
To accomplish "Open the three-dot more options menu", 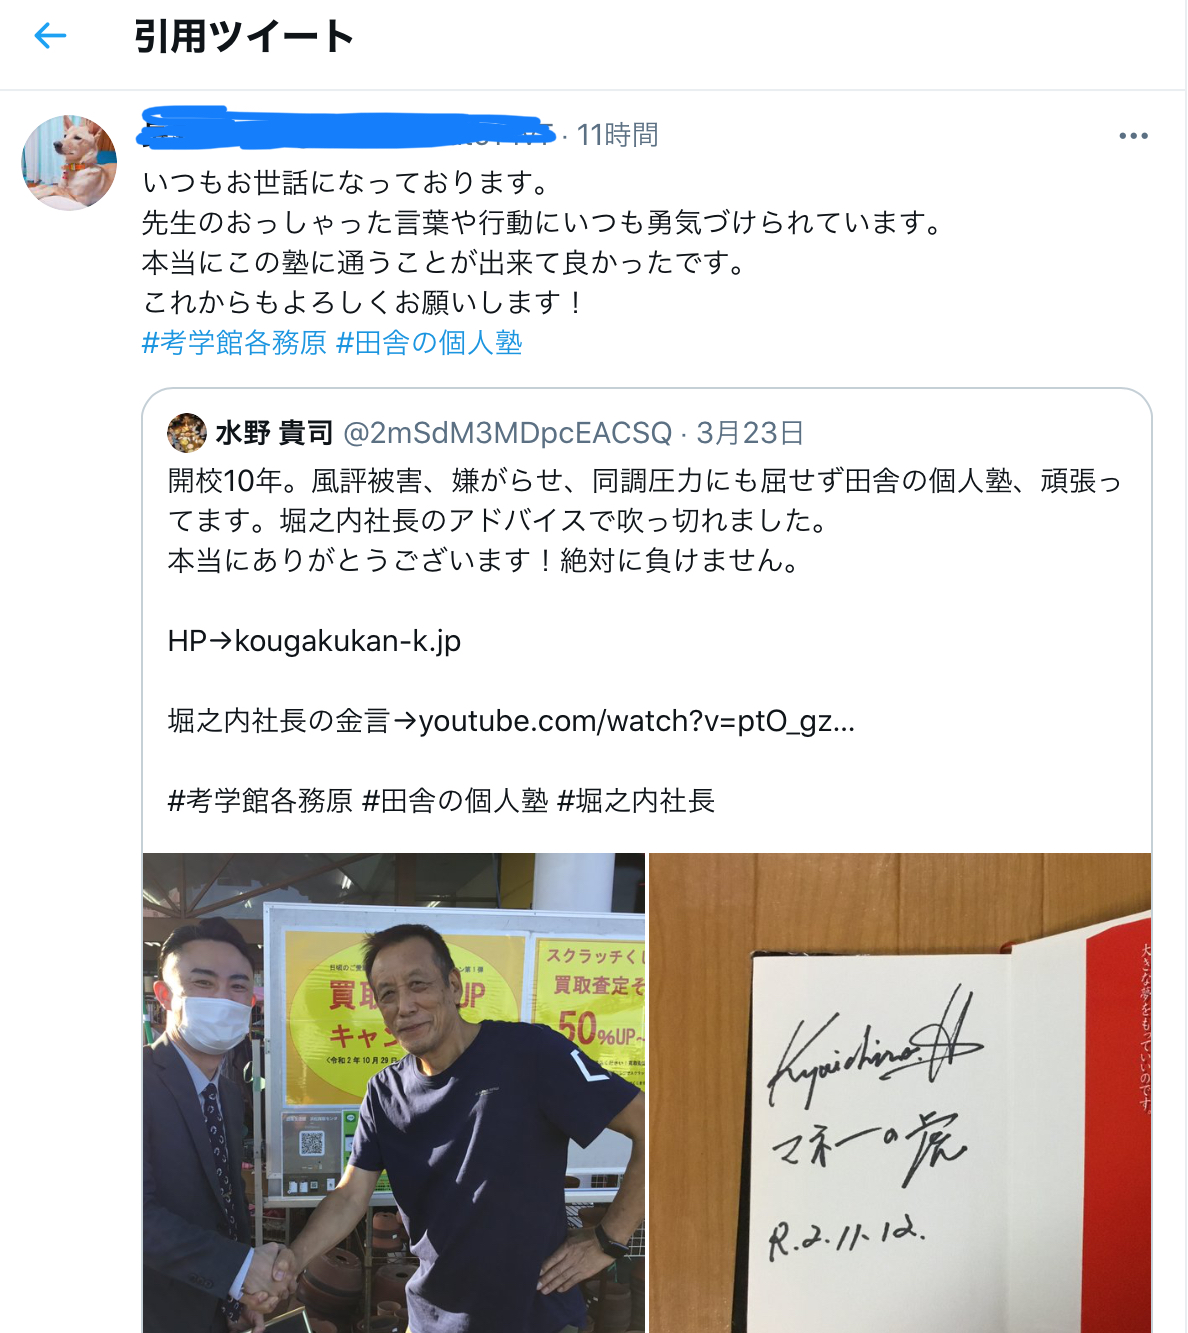I will 1133,135.
